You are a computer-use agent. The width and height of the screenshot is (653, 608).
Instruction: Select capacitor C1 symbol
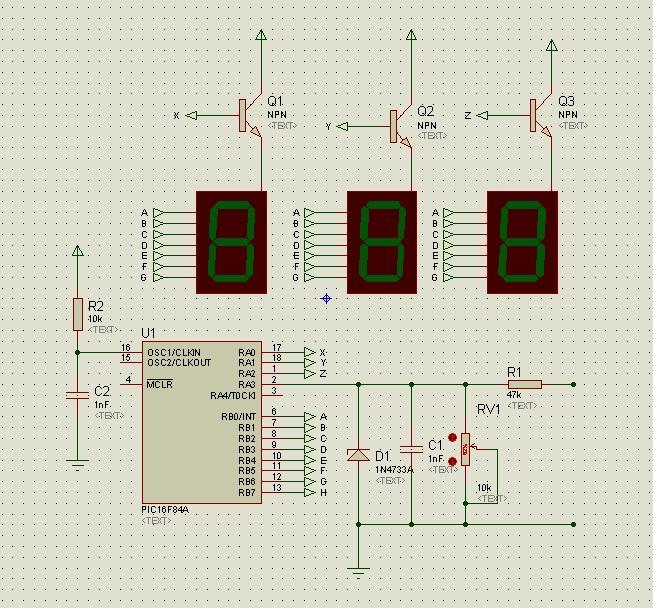coord(411,449)
